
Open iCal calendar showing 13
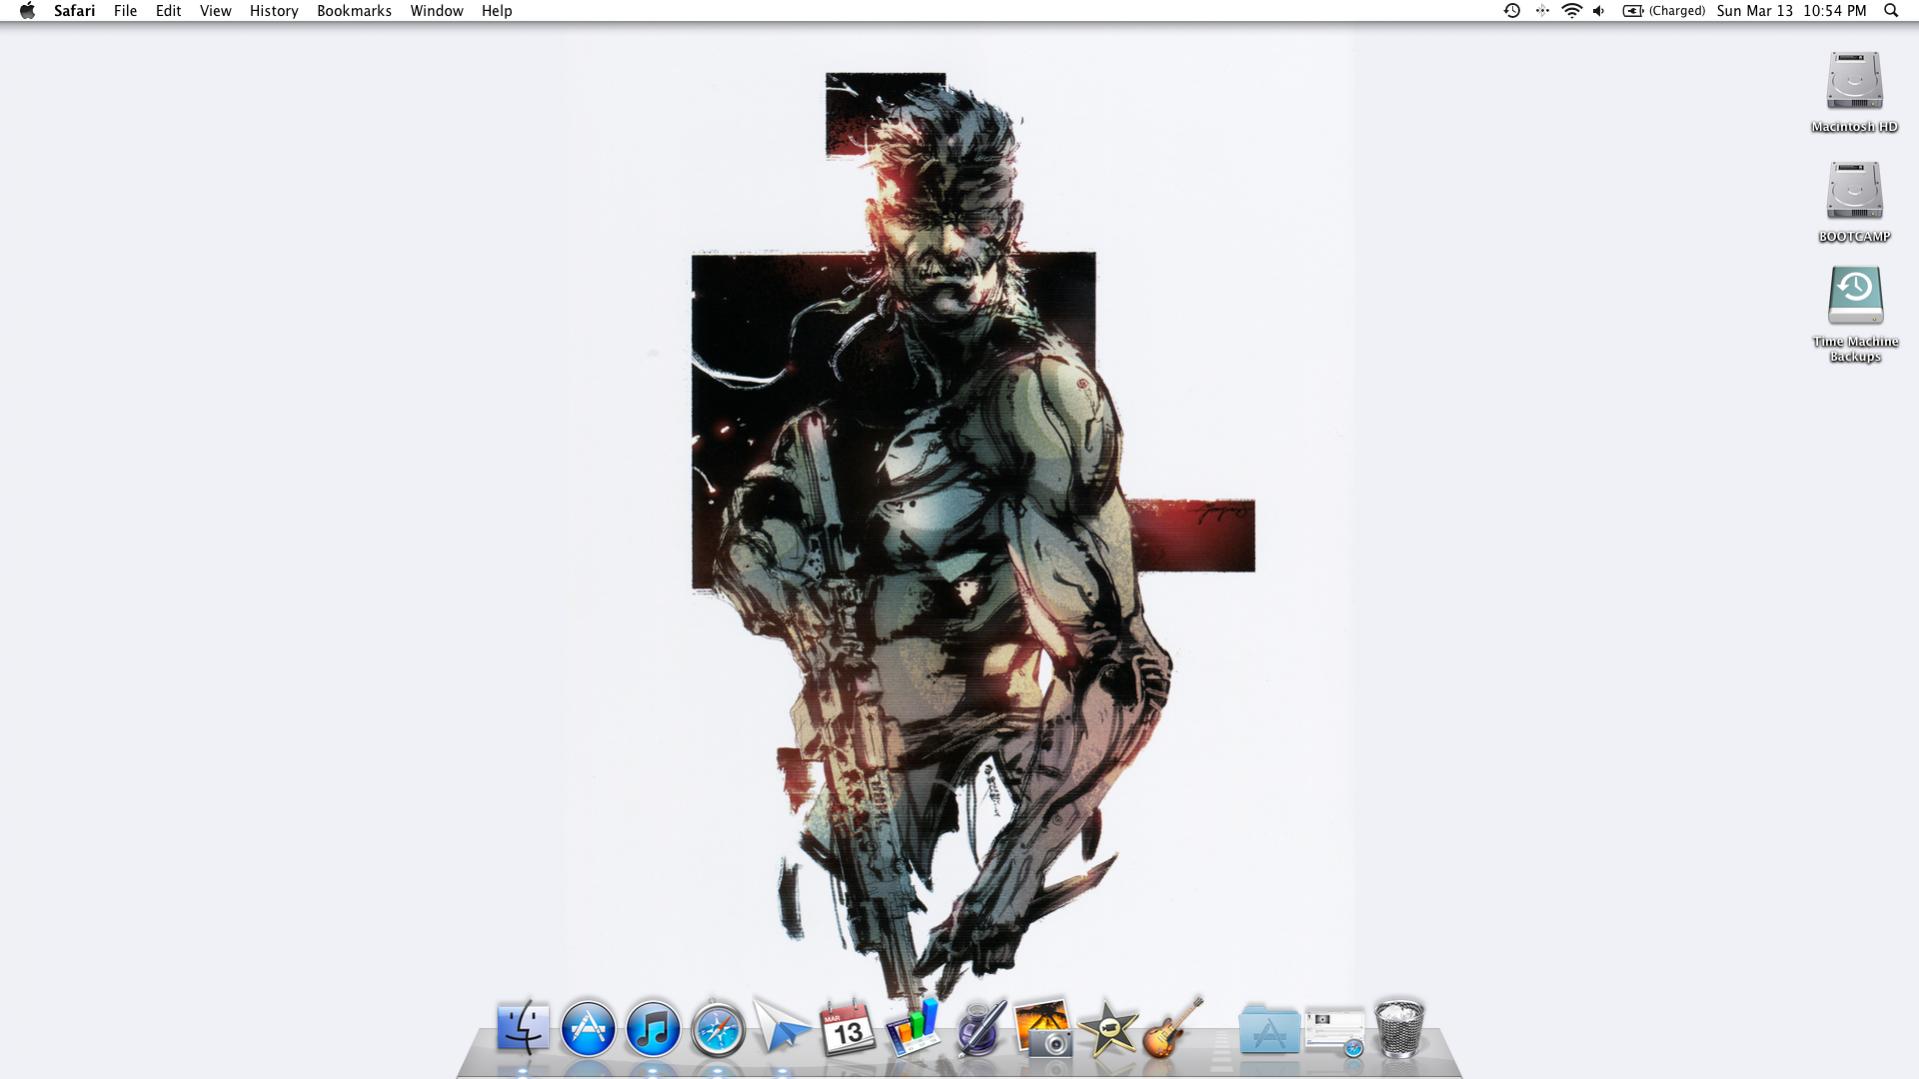847,1027
